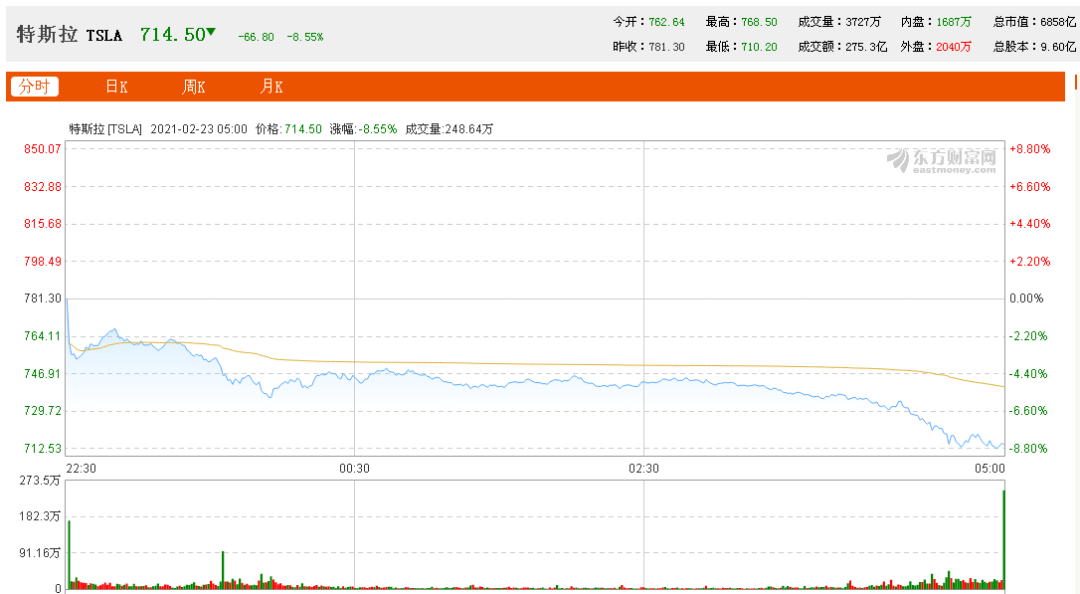Click the price change -66.80

(256, 37)
